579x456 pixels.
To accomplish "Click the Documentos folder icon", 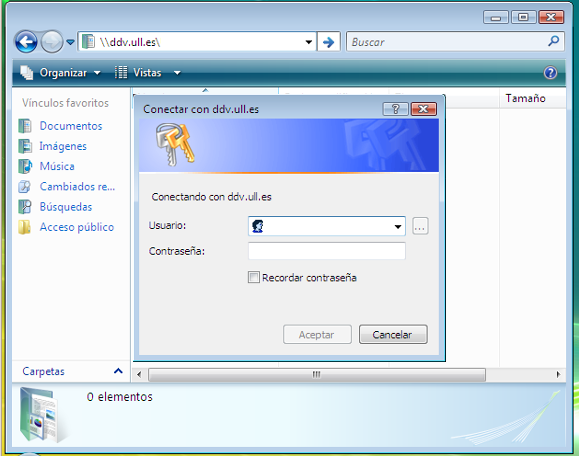I will pos(25,126).
